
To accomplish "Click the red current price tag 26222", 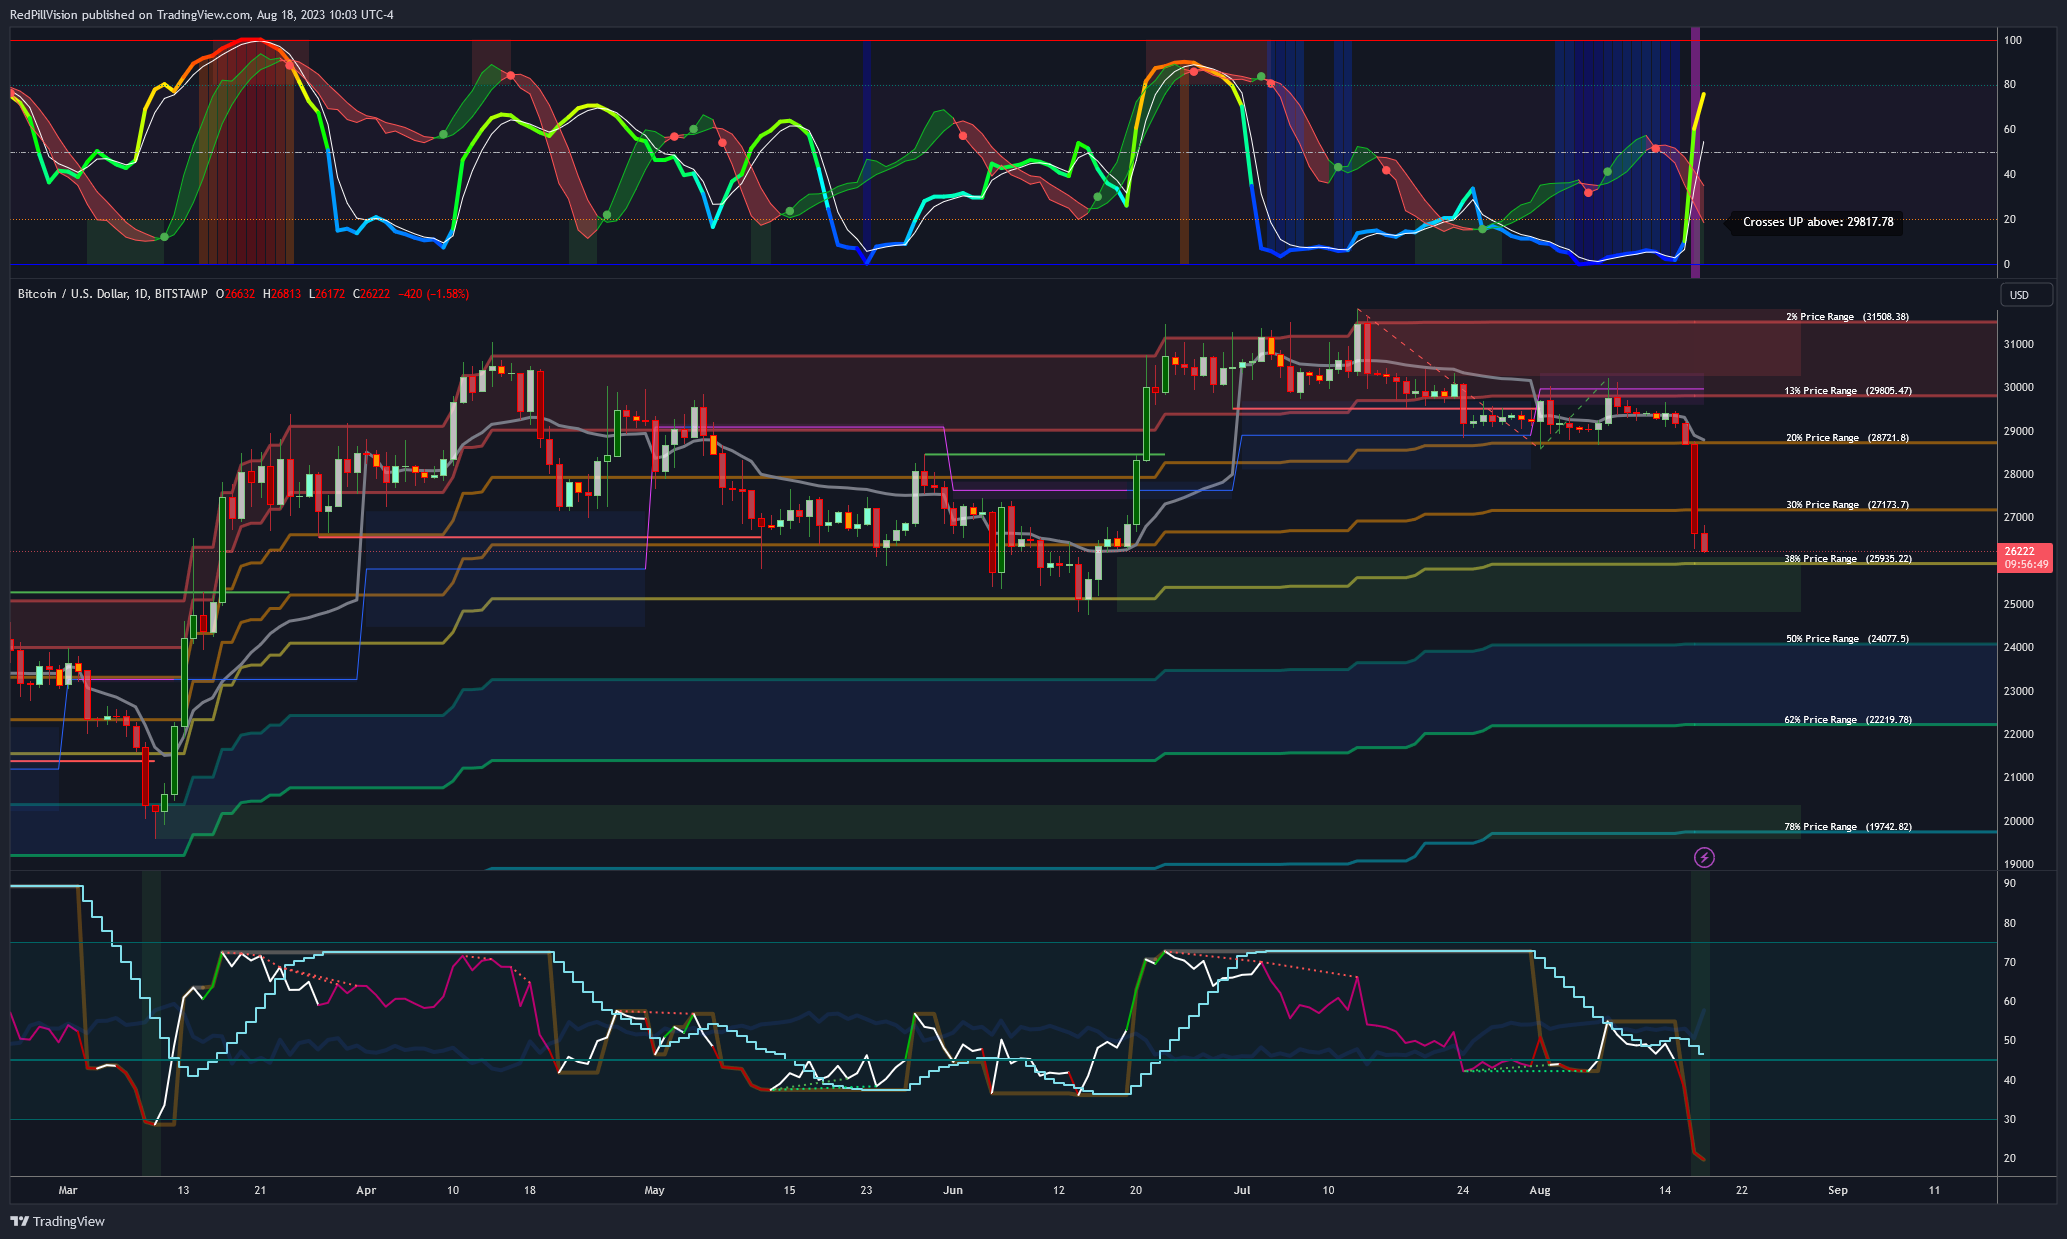I will coord(2026,558).
